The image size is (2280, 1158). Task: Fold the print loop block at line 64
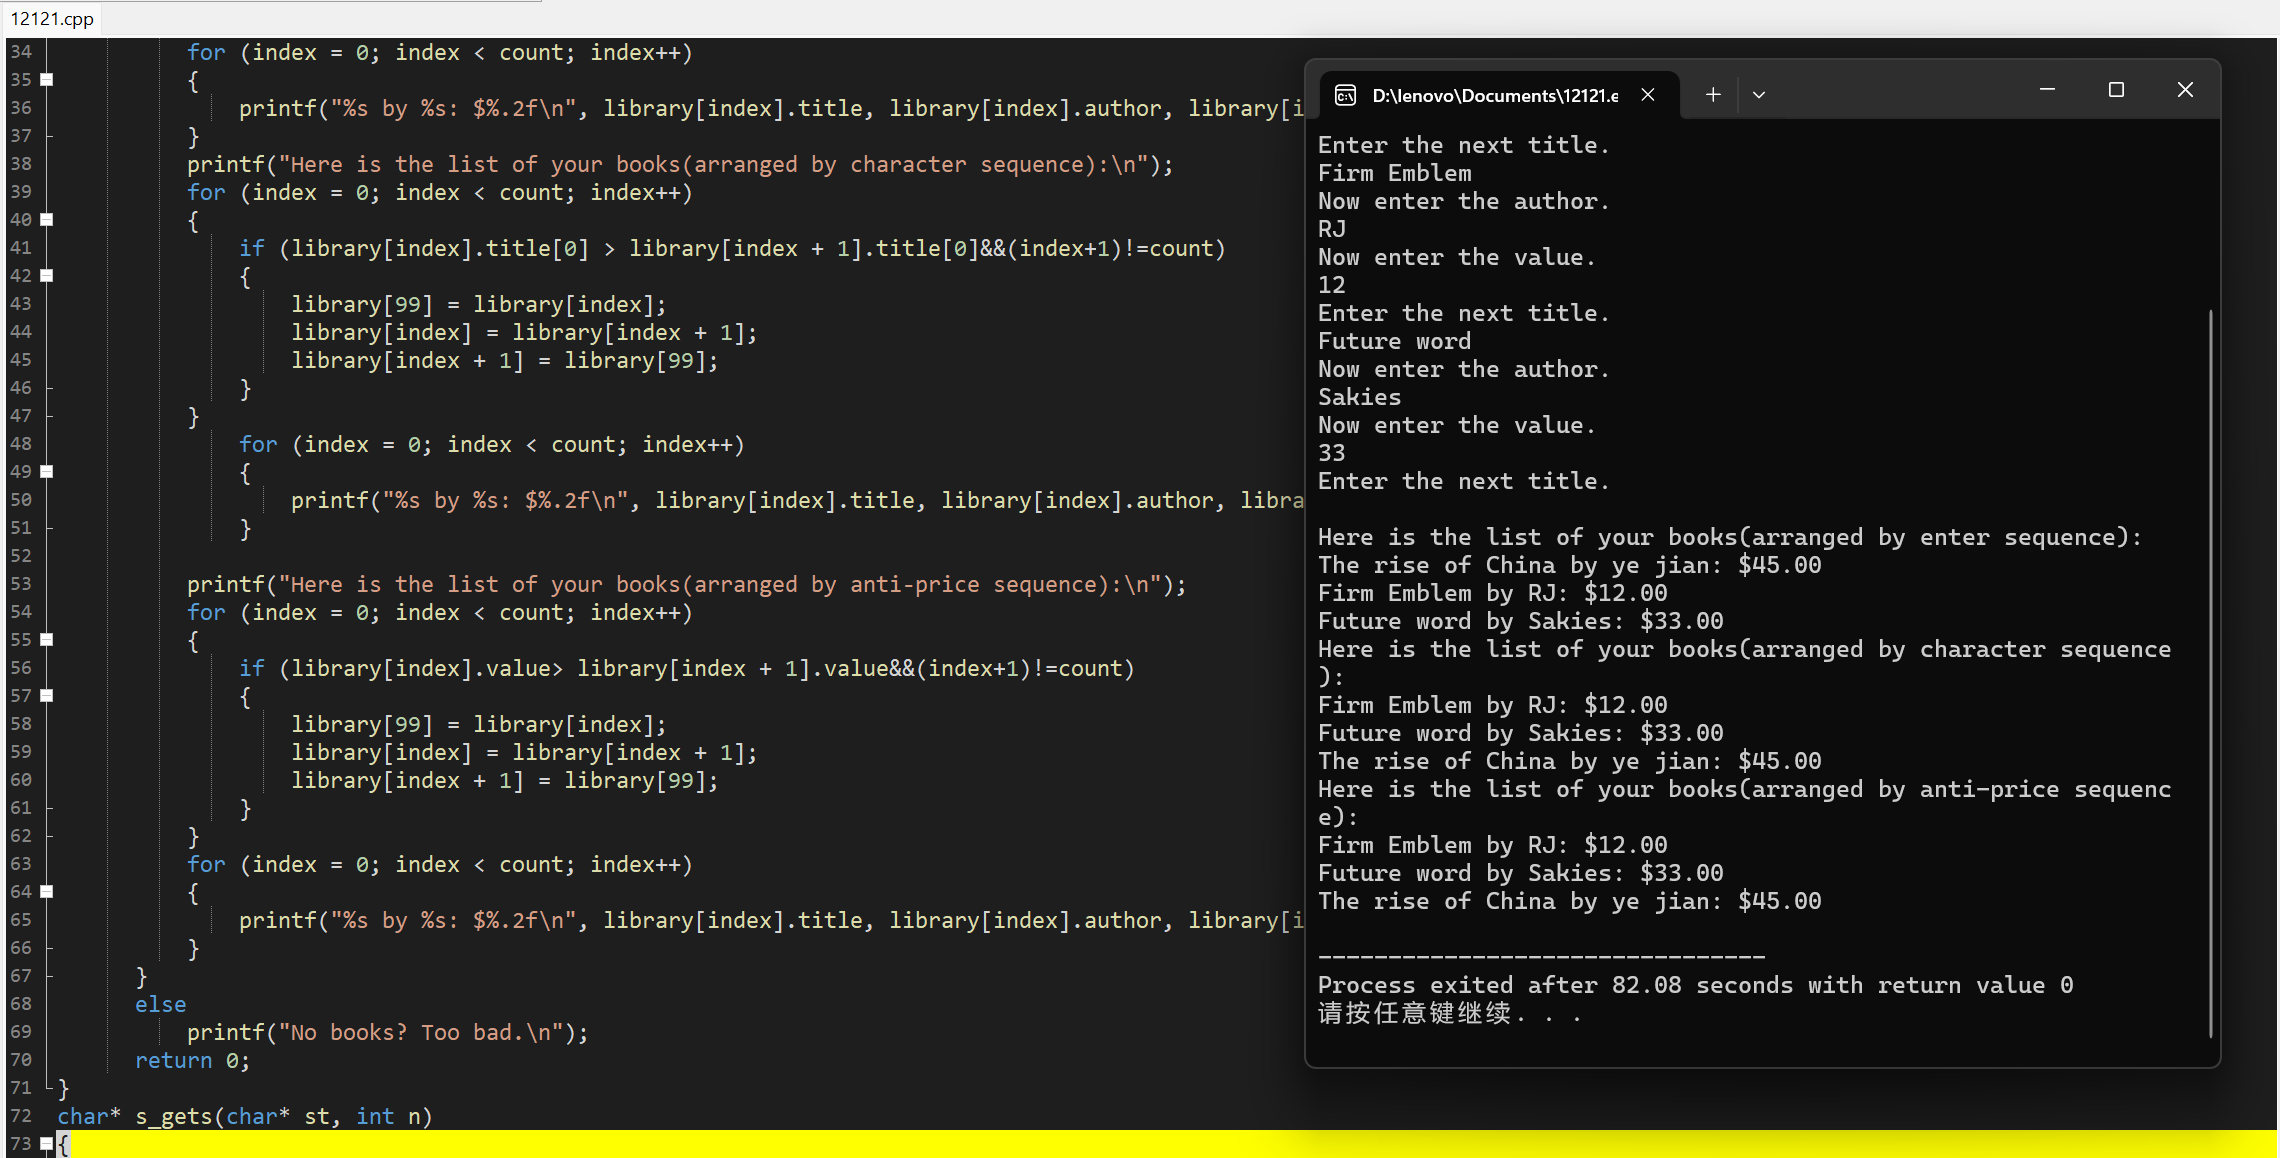pyautogui.click(x=47, y=891)
